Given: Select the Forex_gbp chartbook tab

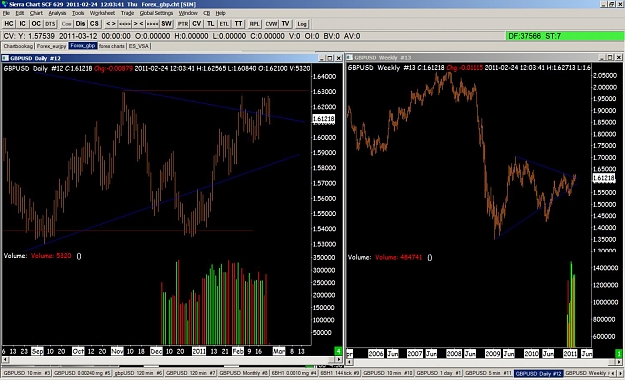Looking at the screenshot, I should point(83,46).
